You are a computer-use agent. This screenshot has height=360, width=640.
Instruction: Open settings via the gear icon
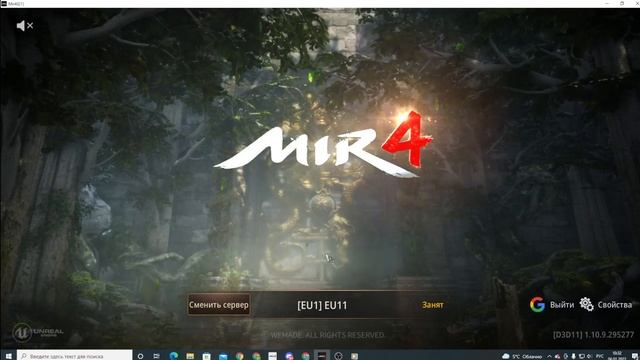[x=587, y=304]
